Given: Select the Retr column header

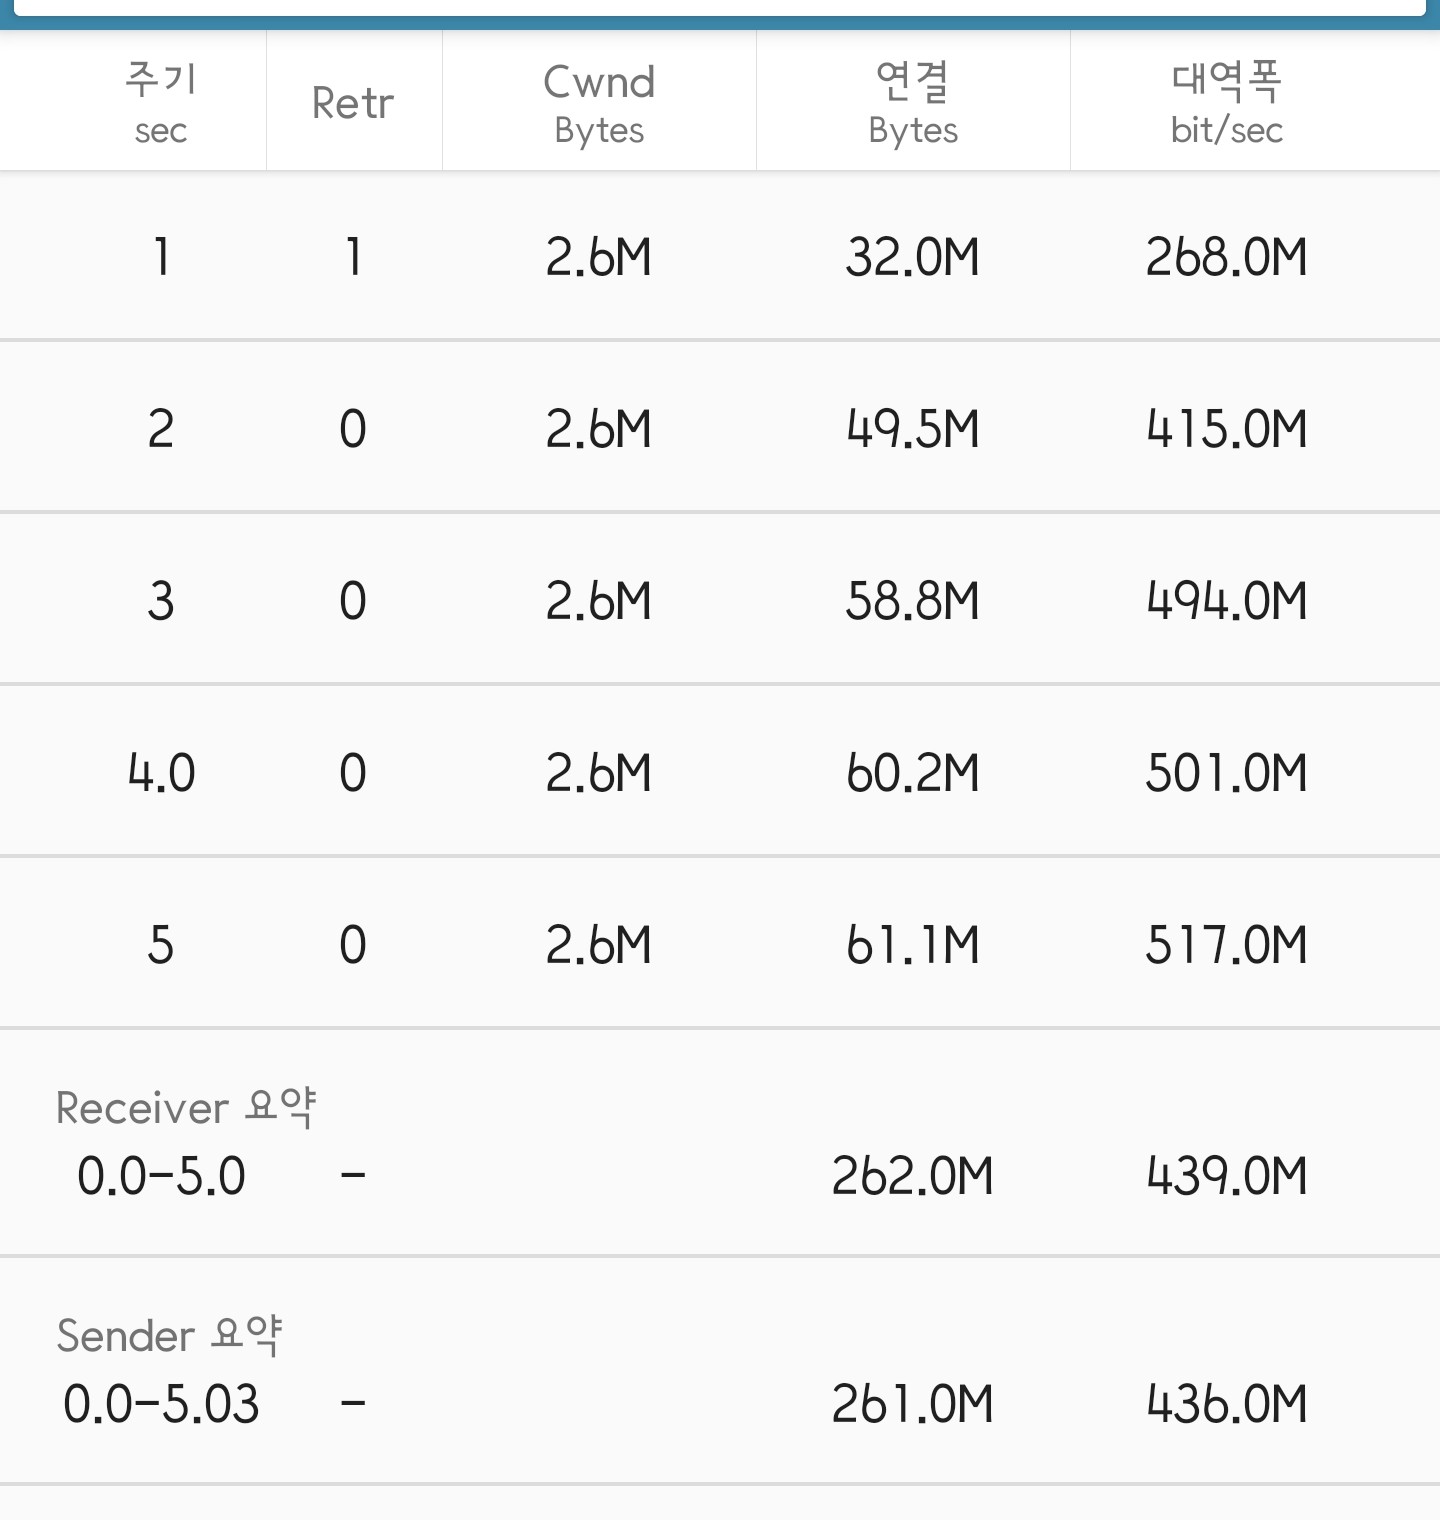Looking at the screenshot, I should click(353, 103).
